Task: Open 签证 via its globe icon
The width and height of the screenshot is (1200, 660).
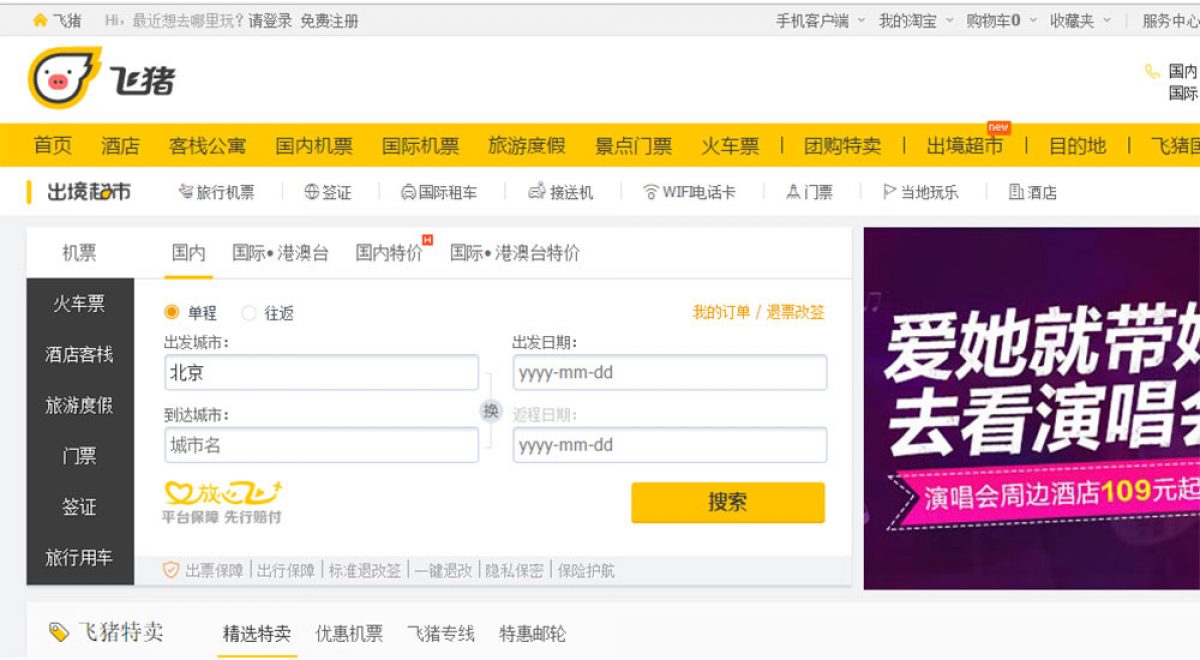Action: (x=311, y=192)
